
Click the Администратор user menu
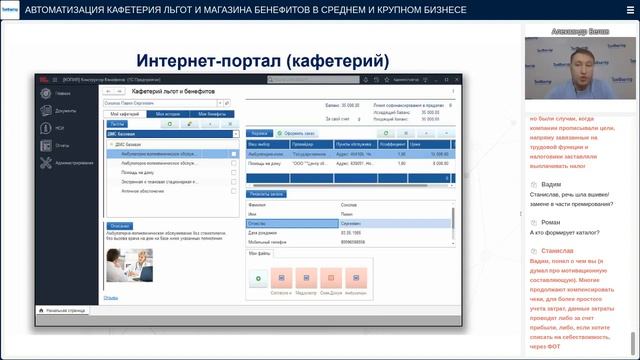[406, 80]
